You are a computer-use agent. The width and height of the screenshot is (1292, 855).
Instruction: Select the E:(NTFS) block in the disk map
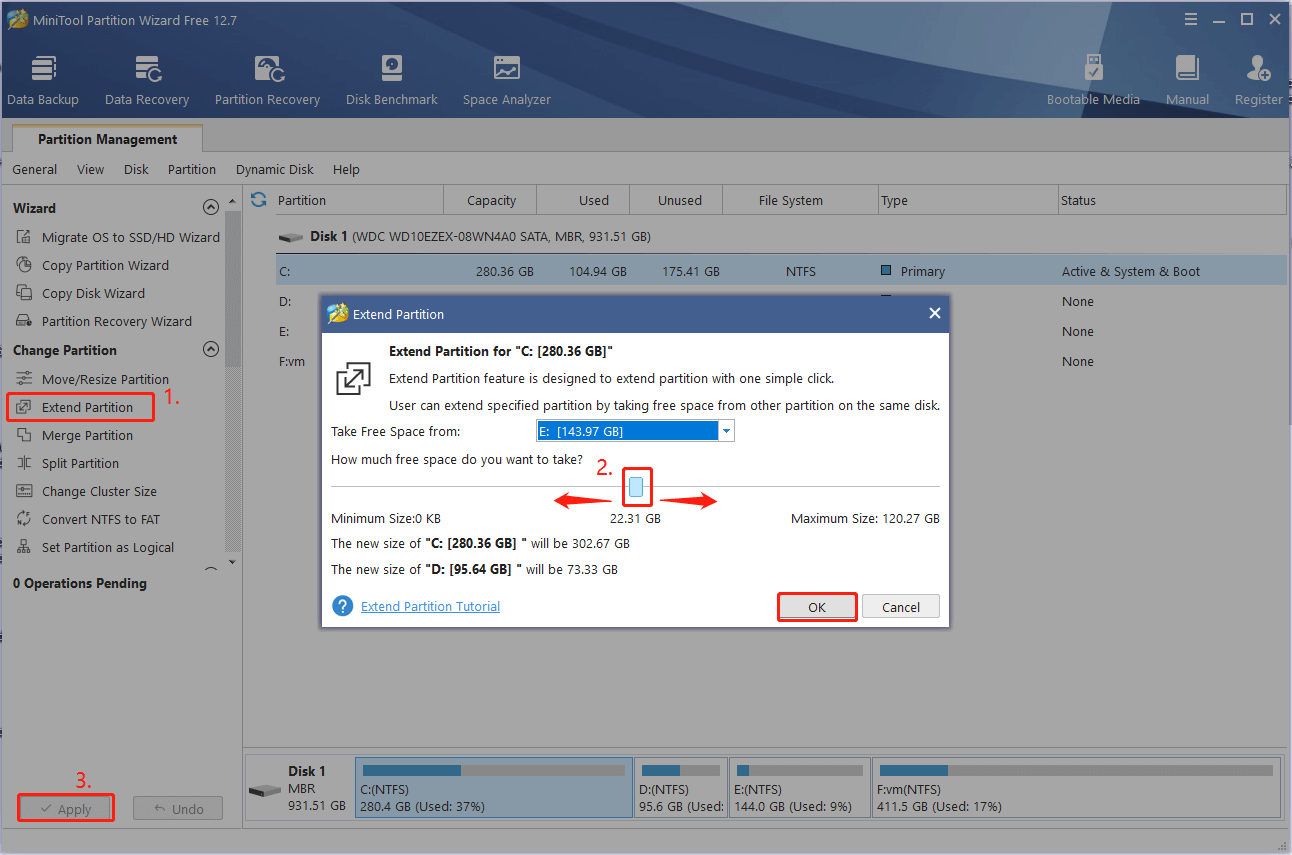tap(799, 787)
